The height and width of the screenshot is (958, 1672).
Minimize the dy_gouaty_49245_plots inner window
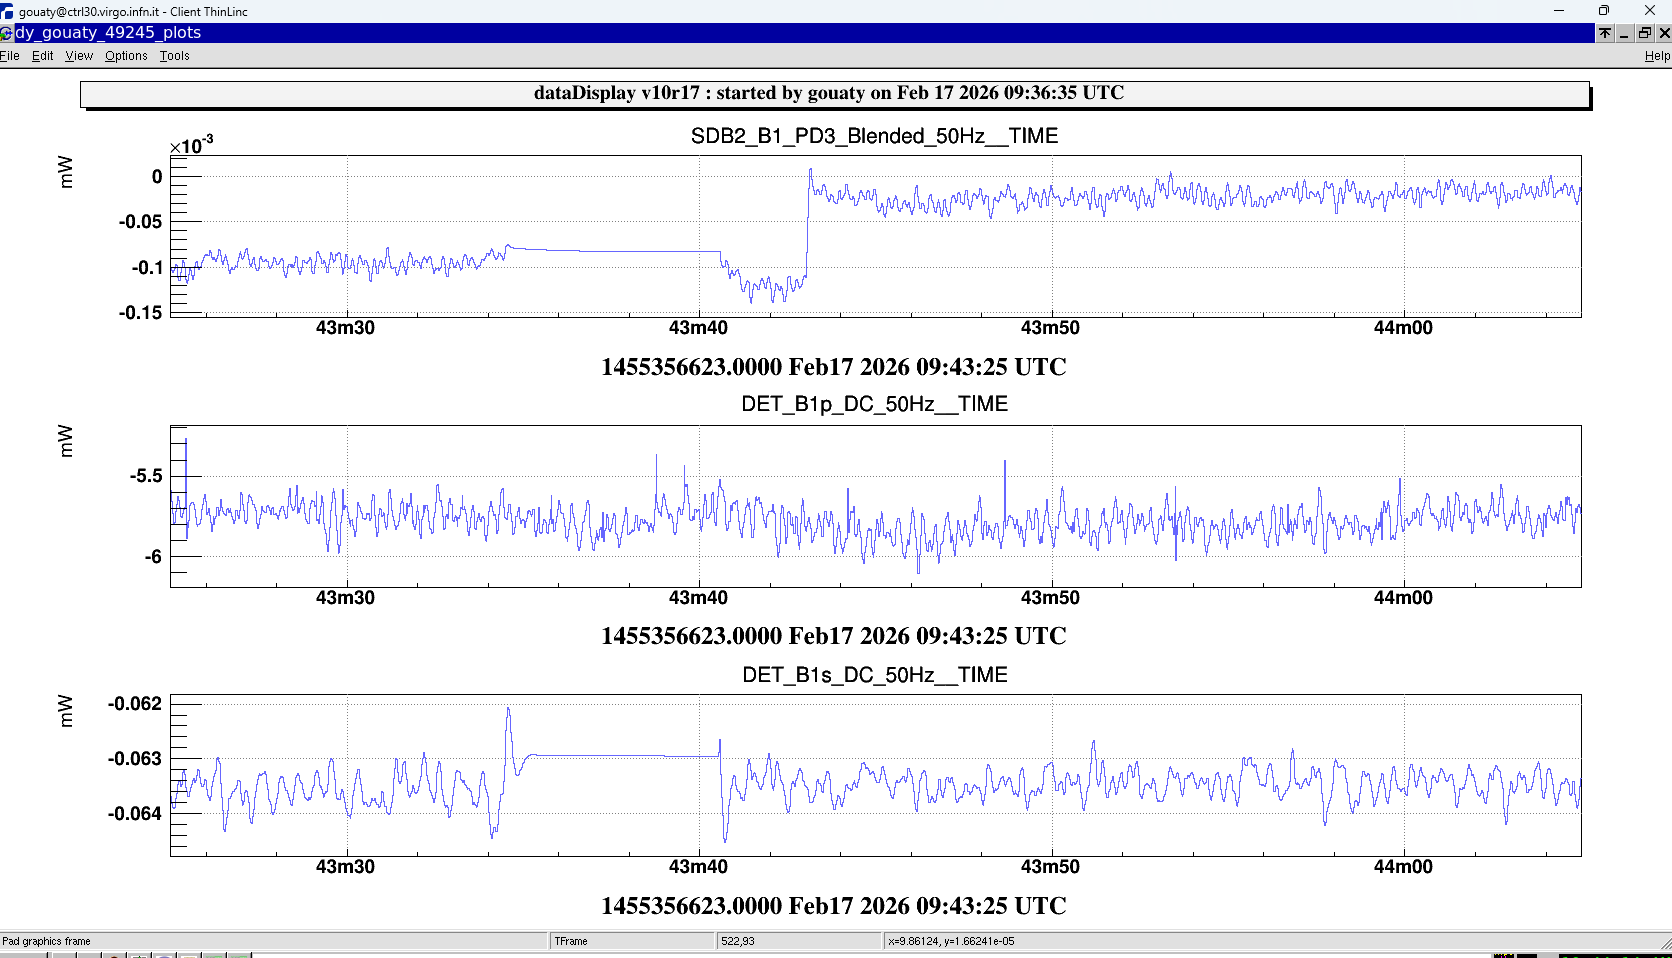pos(1625,33)
